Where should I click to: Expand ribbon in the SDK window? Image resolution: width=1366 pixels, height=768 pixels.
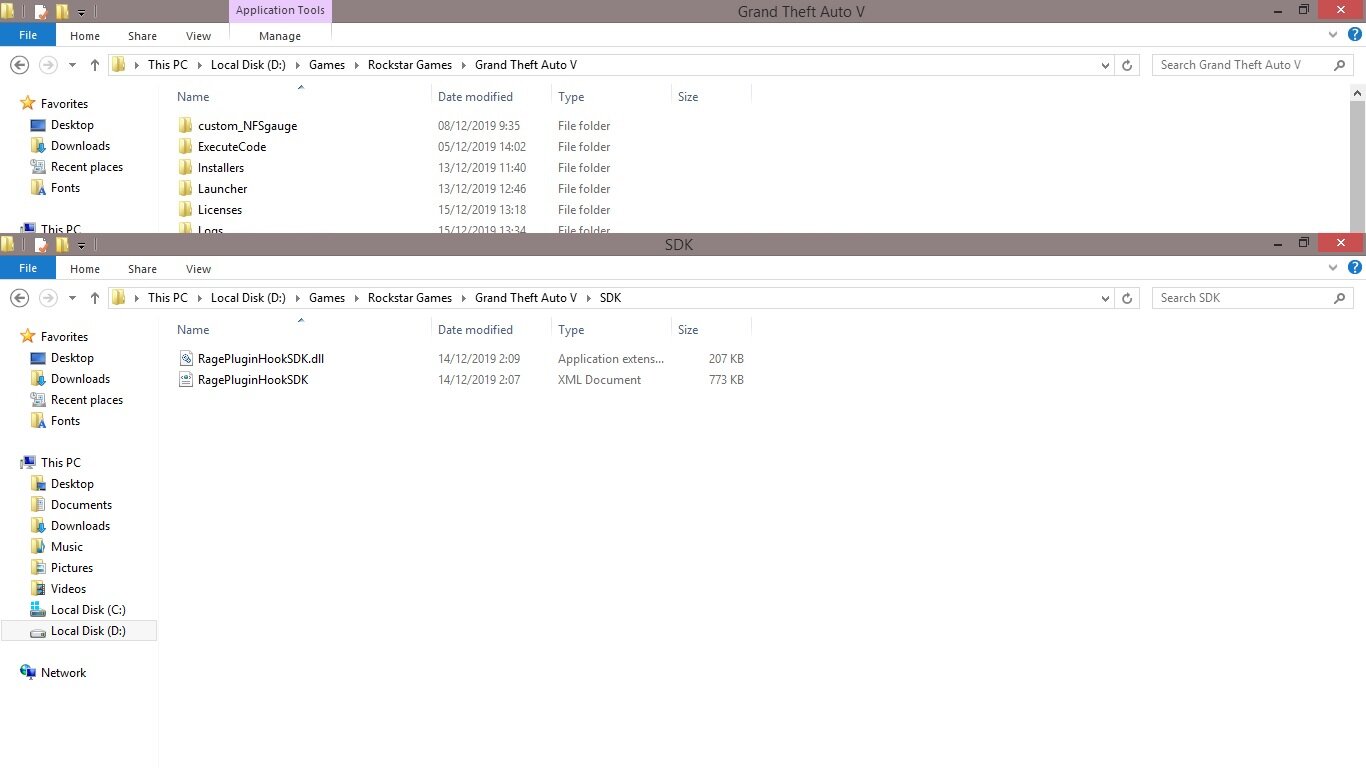[1333, 268]
